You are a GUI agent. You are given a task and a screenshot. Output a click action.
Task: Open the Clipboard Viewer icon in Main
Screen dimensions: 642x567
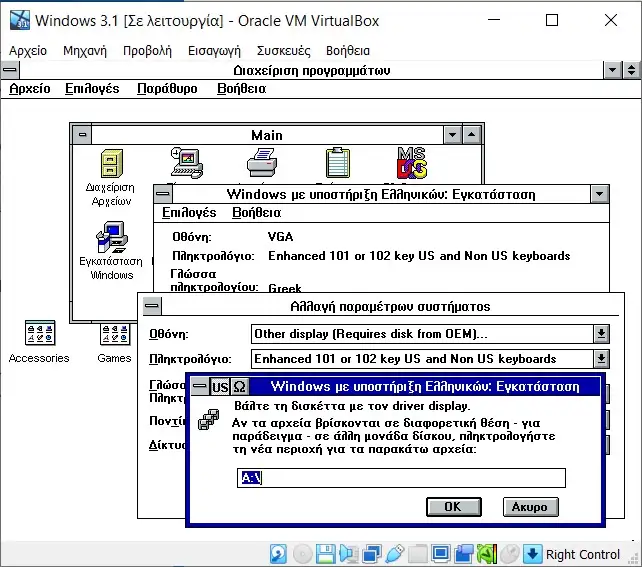point(338,163)
